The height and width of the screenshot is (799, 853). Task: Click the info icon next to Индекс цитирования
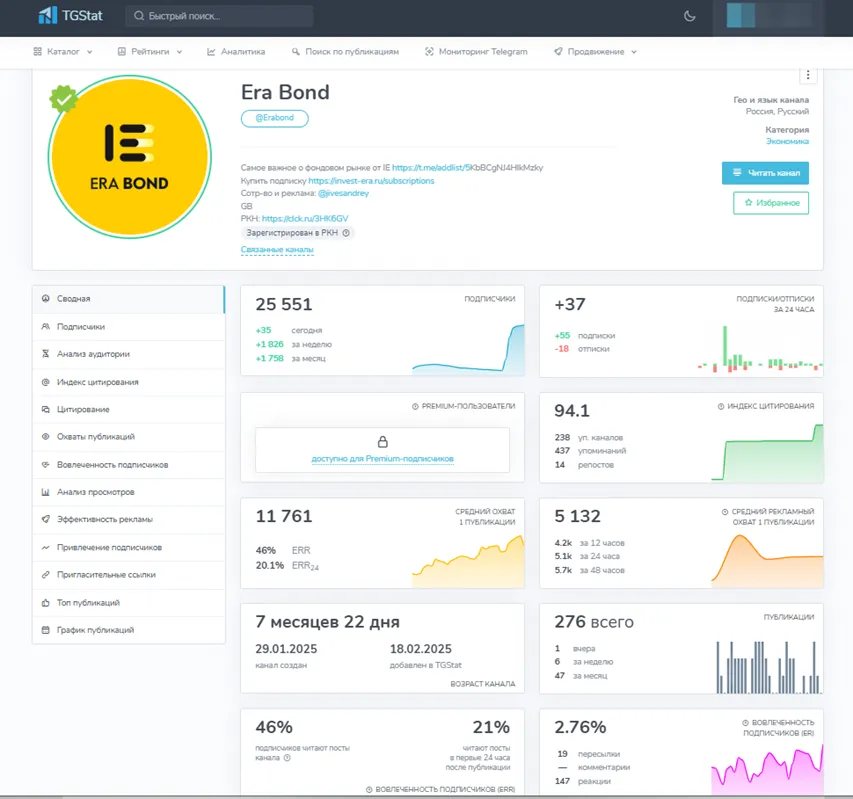click(x=721, y=406)
